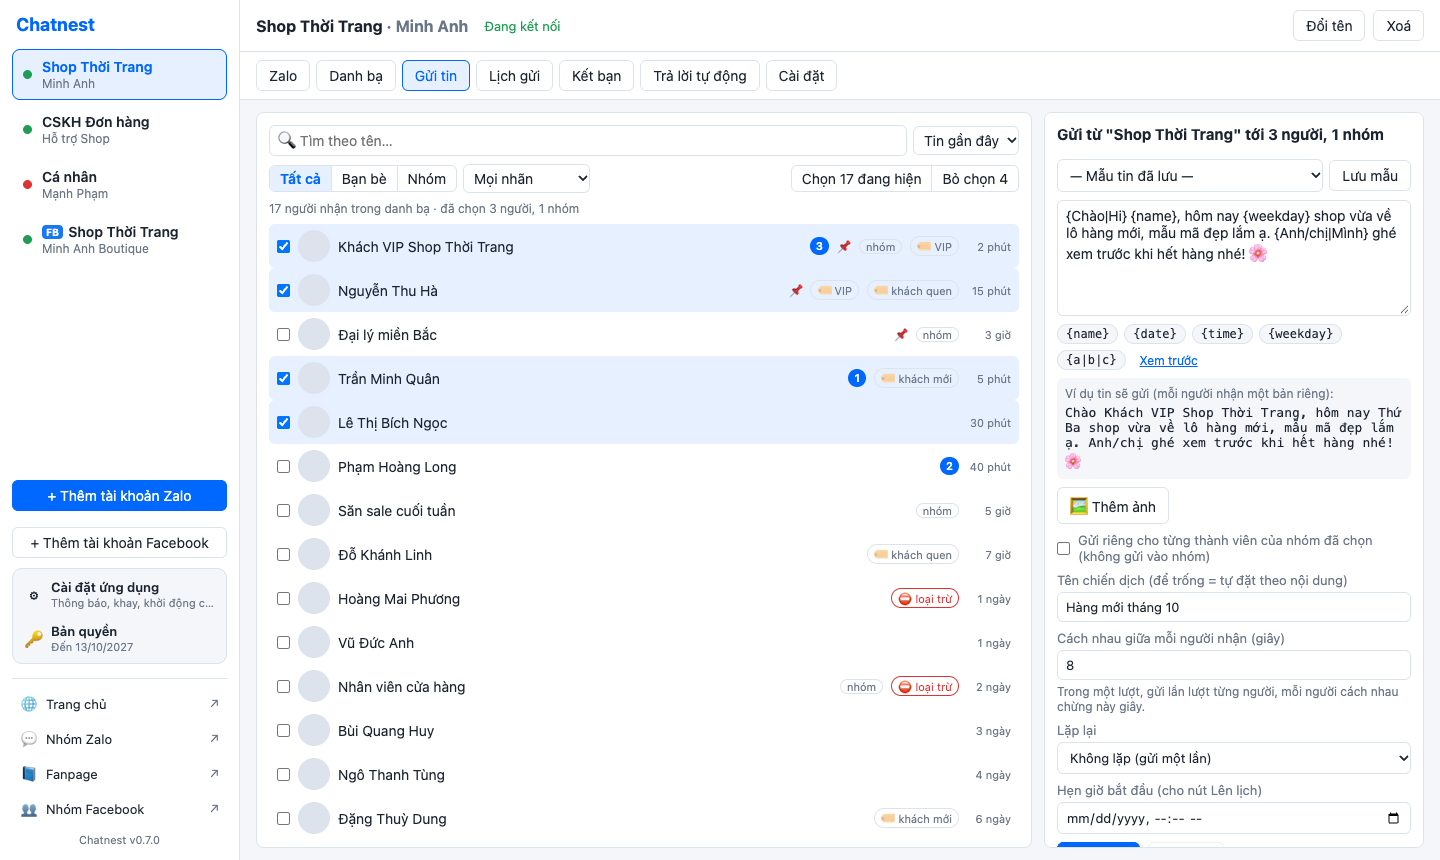Click the unread badge 3 on Khách VIP row
The height and width of the screenshot is (860, 1440).
(819, 246)
